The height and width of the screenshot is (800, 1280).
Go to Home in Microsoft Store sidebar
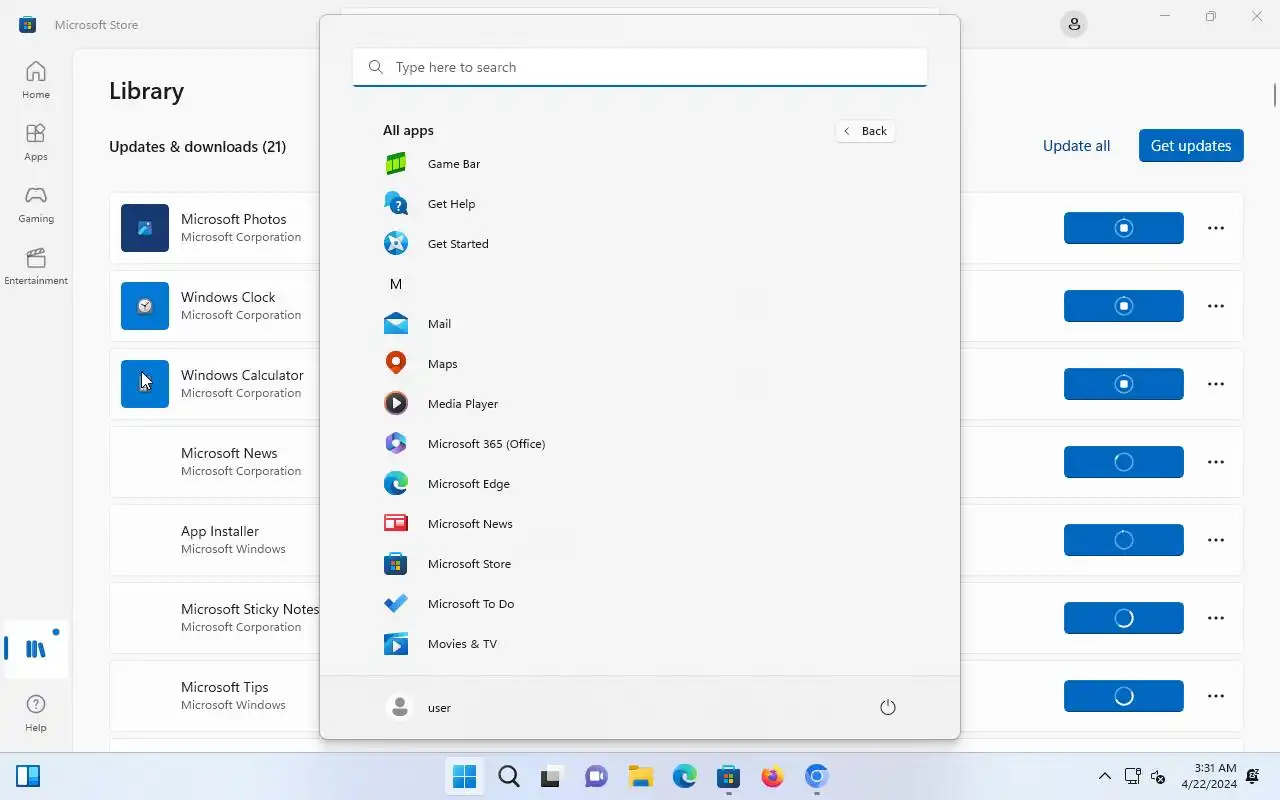[36, 80]
